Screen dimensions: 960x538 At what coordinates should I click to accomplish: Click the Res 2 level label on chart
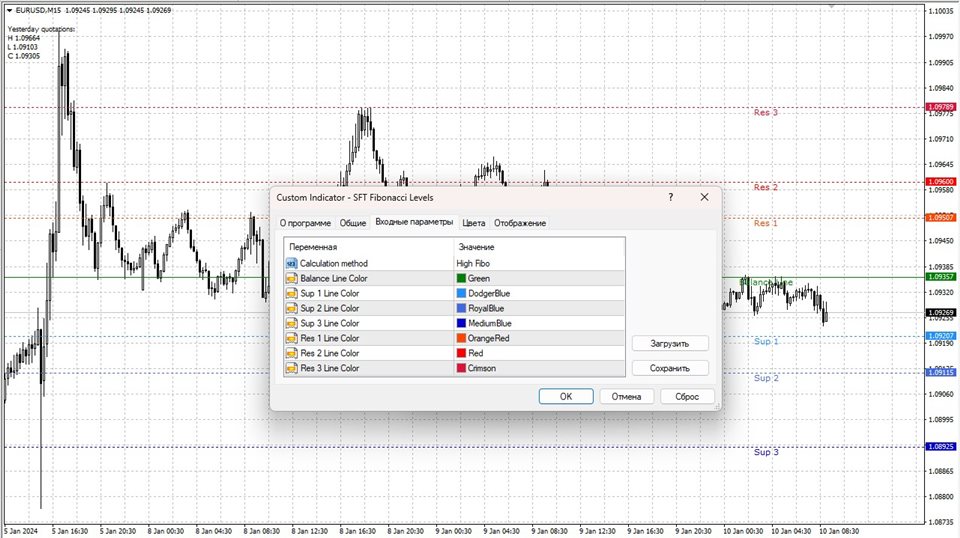click(765, 187)
